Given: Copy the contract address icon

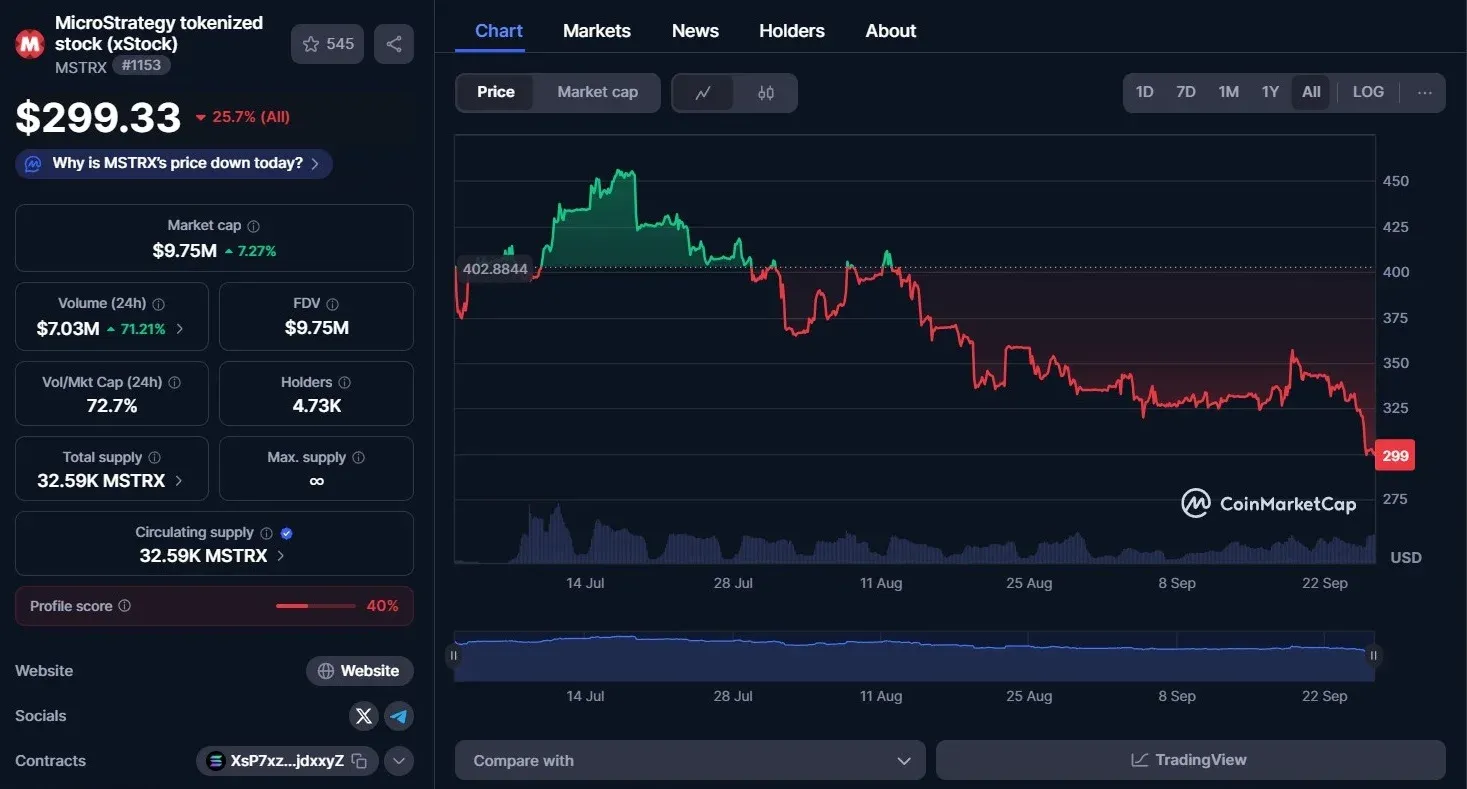Looking at the screenshot, I should (360, 761).
